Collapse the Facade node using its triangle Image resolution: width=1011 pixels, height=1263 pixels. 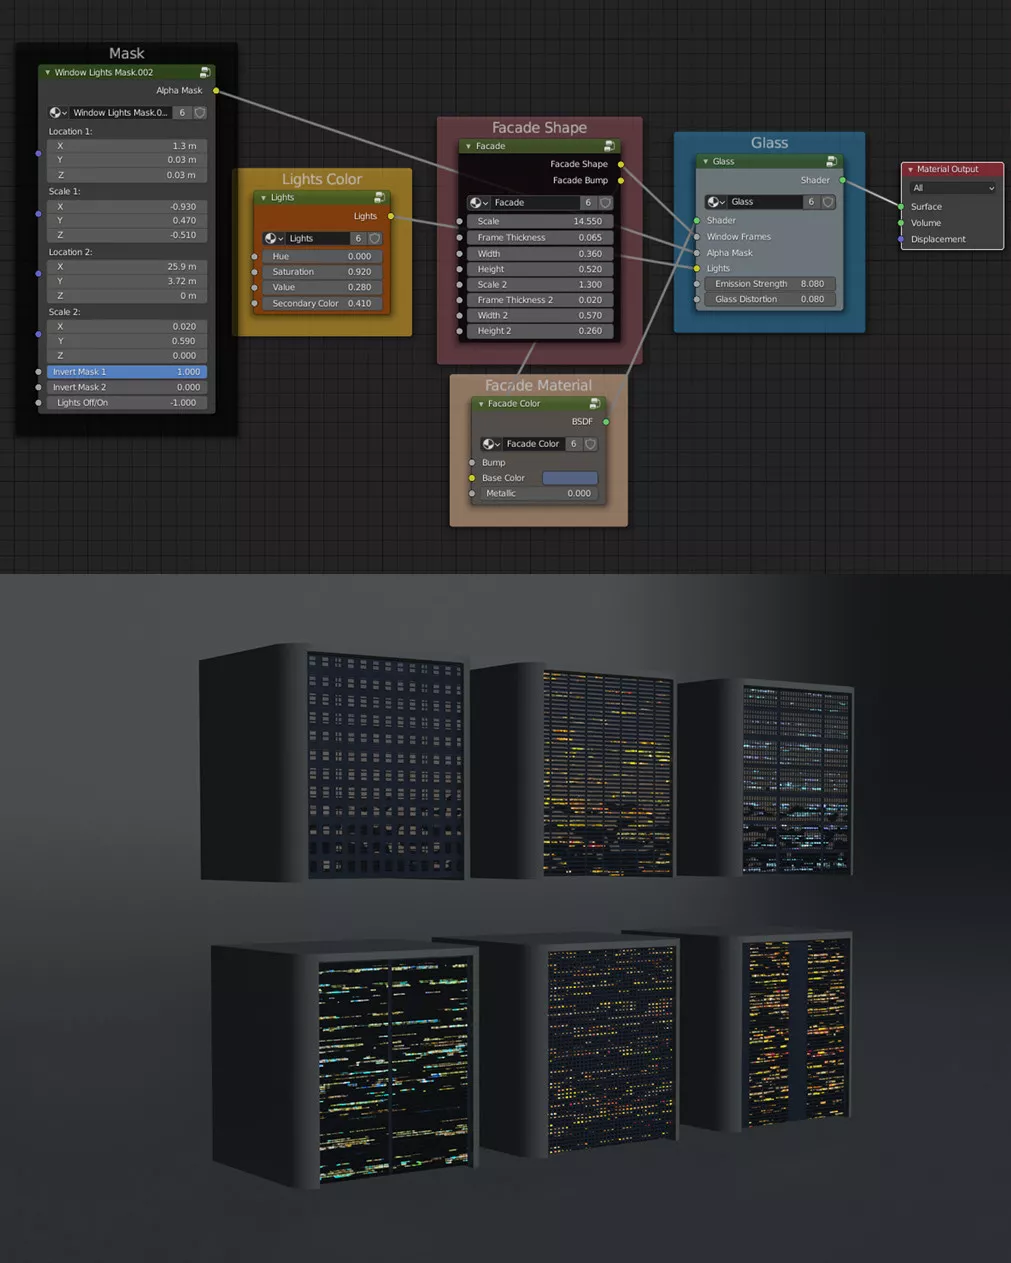click(x=468, y=147)
